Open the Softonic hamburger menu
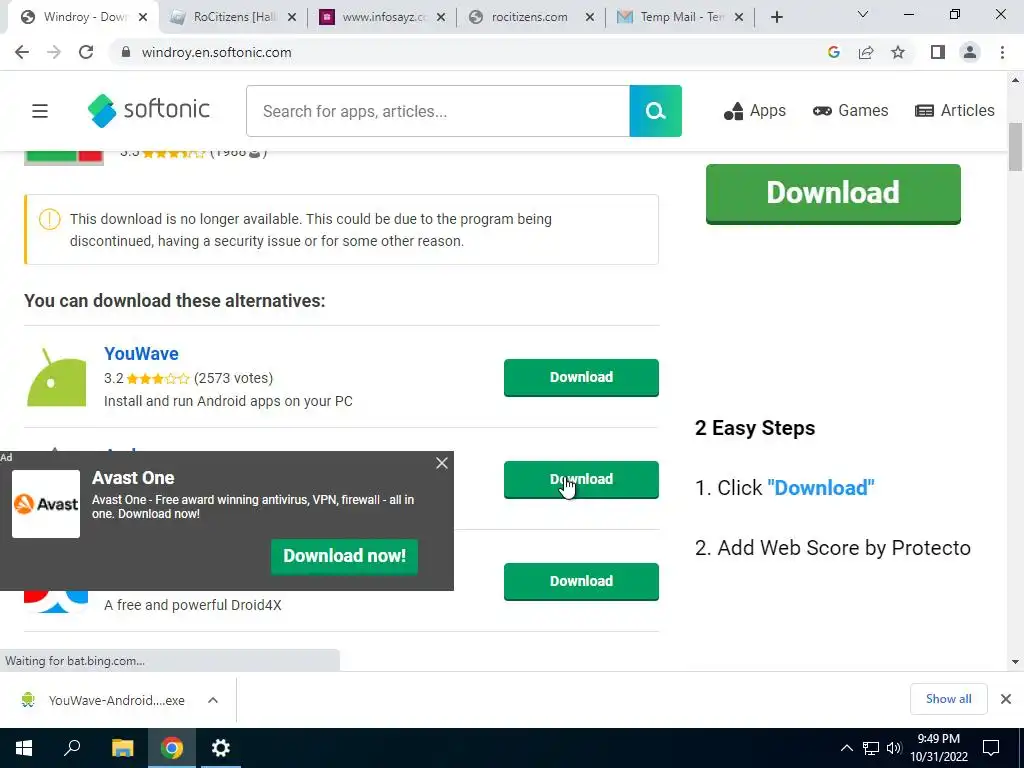1024x768 pixels. [40, 111]
